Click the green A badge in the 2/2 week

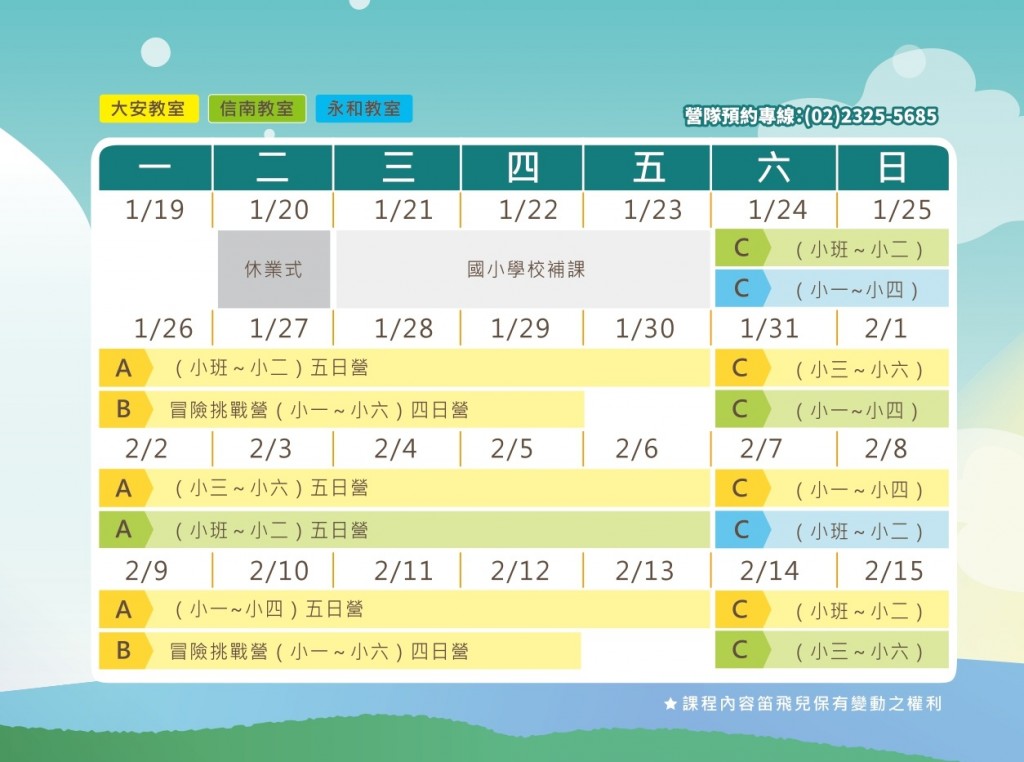pos(124,529)
